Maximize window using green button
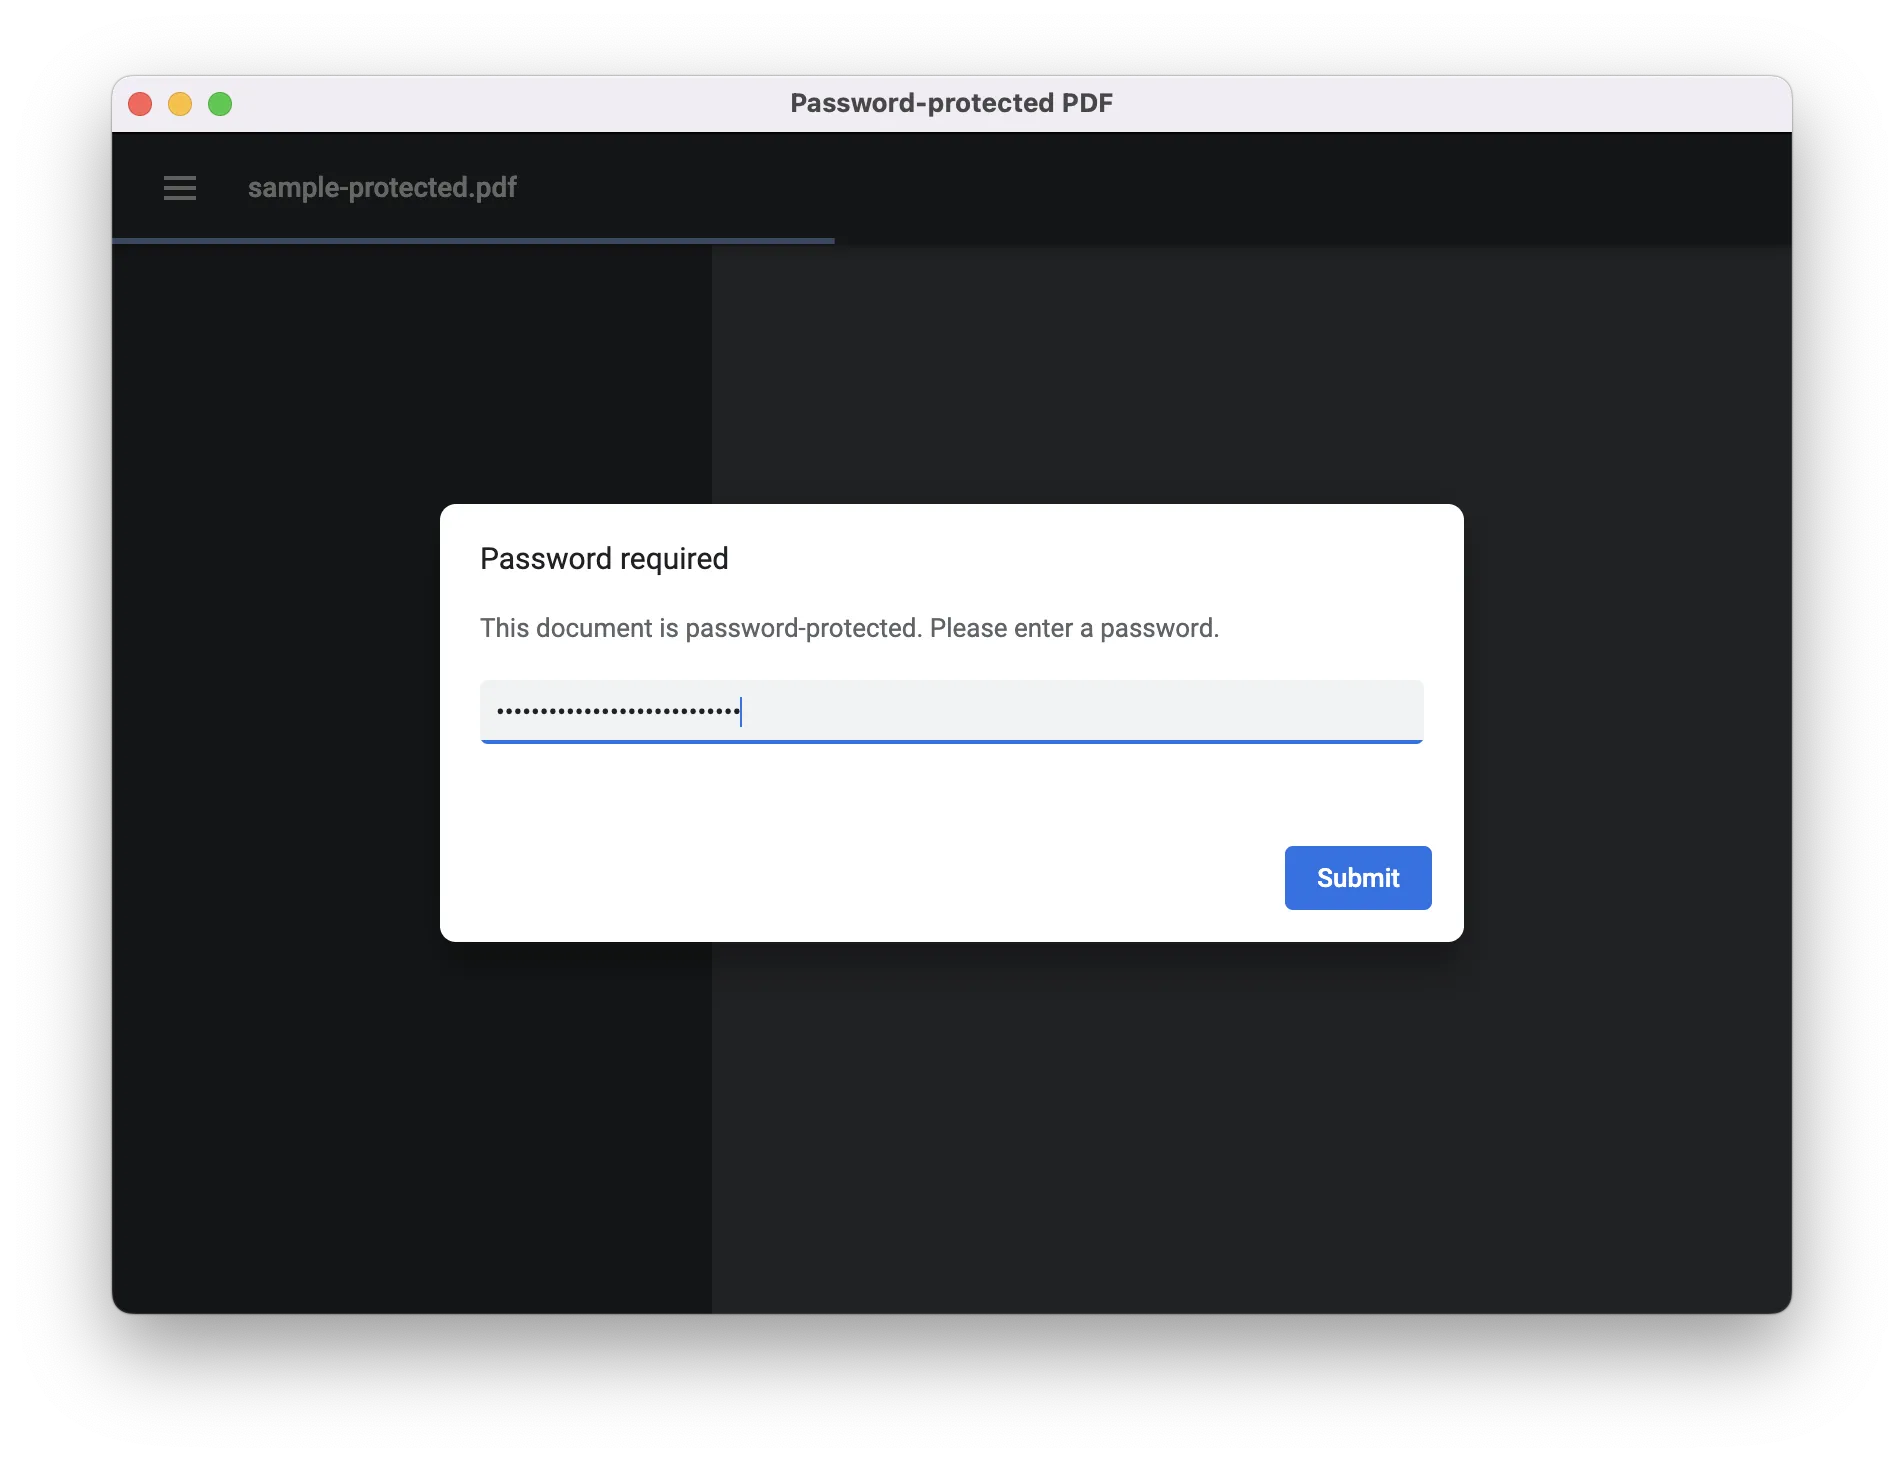Screen dimensions: 1904x1462 tap(220, 104)
